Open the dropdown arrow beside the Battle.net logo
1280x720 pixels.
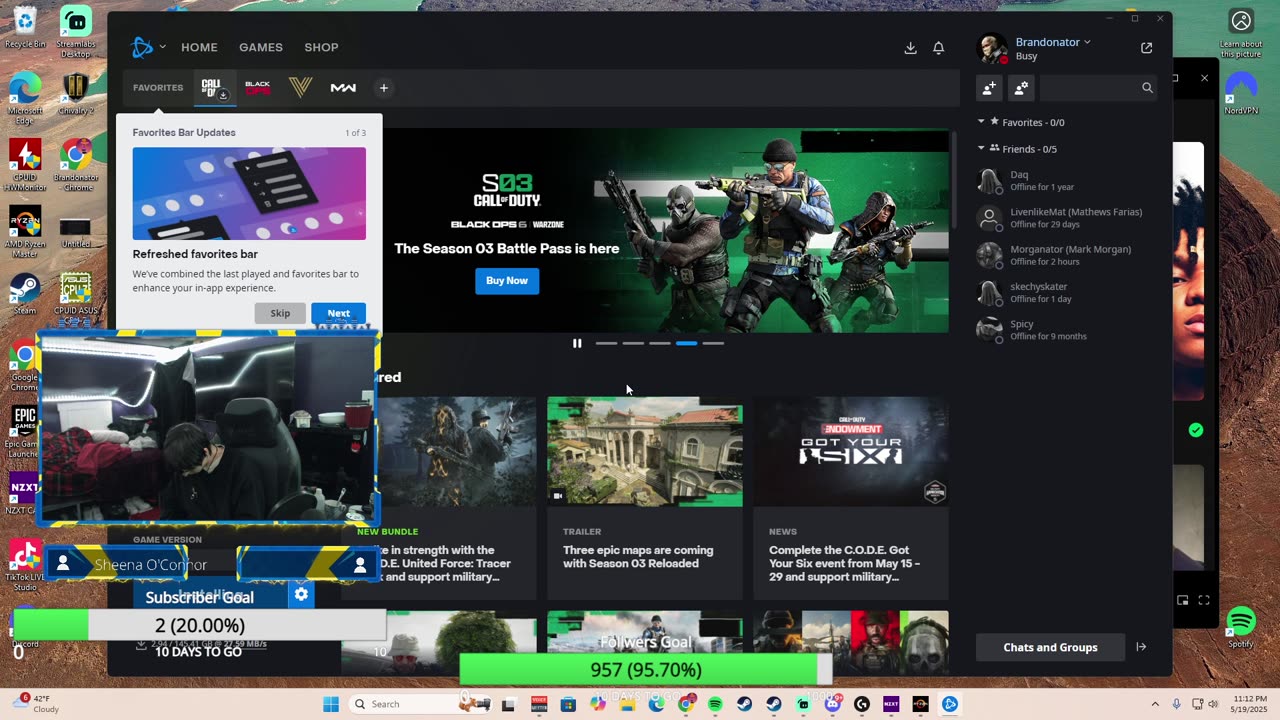tap(162, 47)
